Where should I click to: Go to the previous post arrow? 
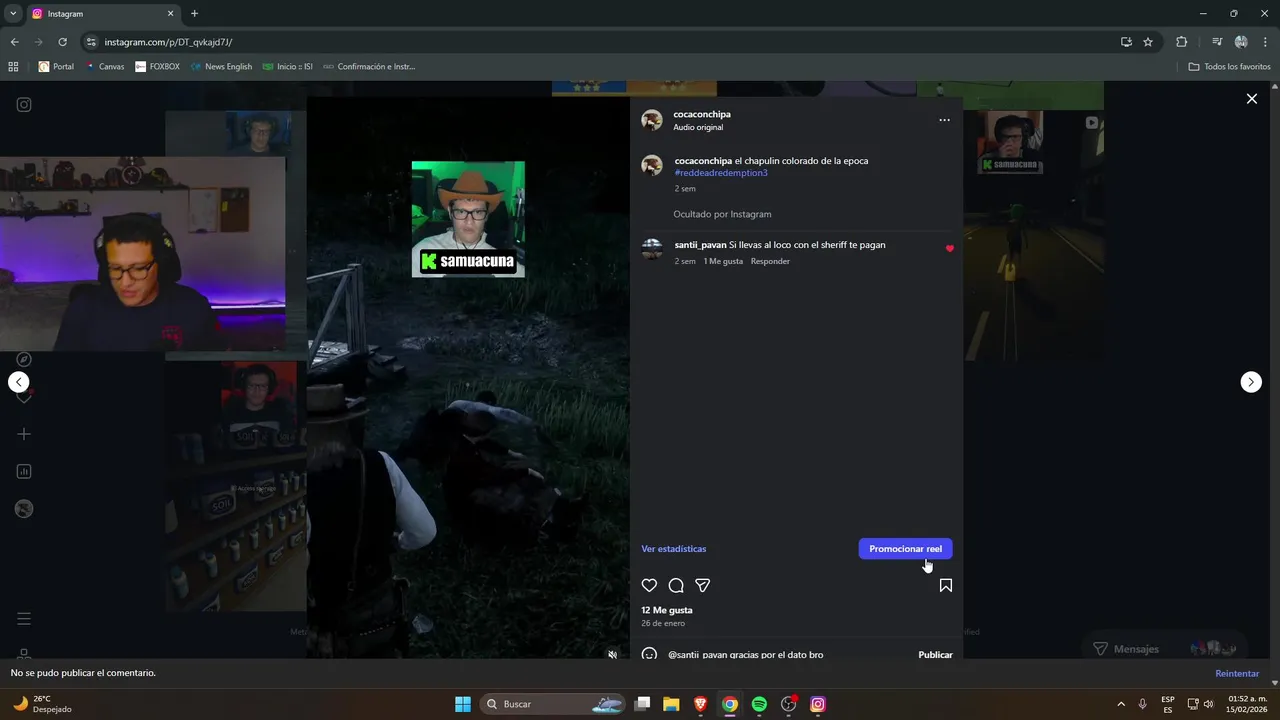pos(18,382)
